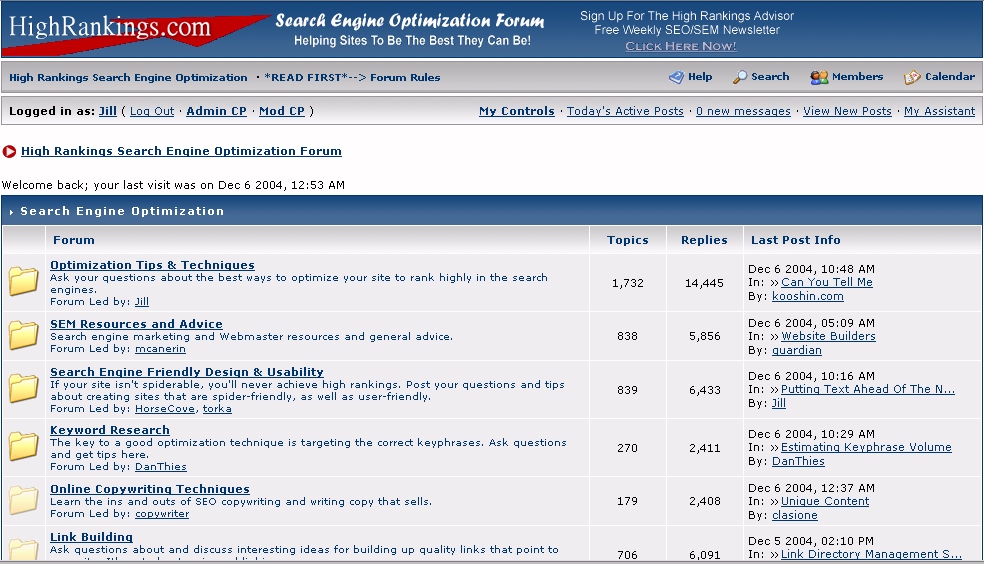Screen dimensions: 984x564
Task: Open last post 'Putting Text Ahead Of The N...'
Action: click(868, 390)
